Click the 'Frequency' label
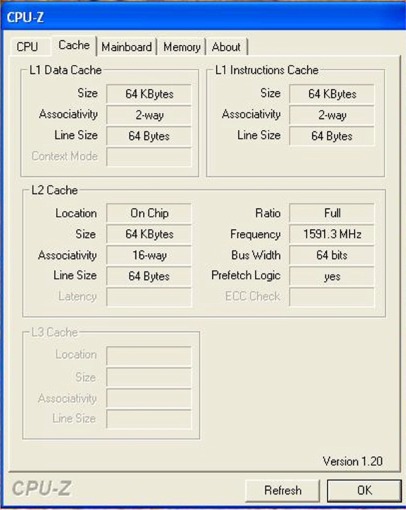 click(255, 234)
